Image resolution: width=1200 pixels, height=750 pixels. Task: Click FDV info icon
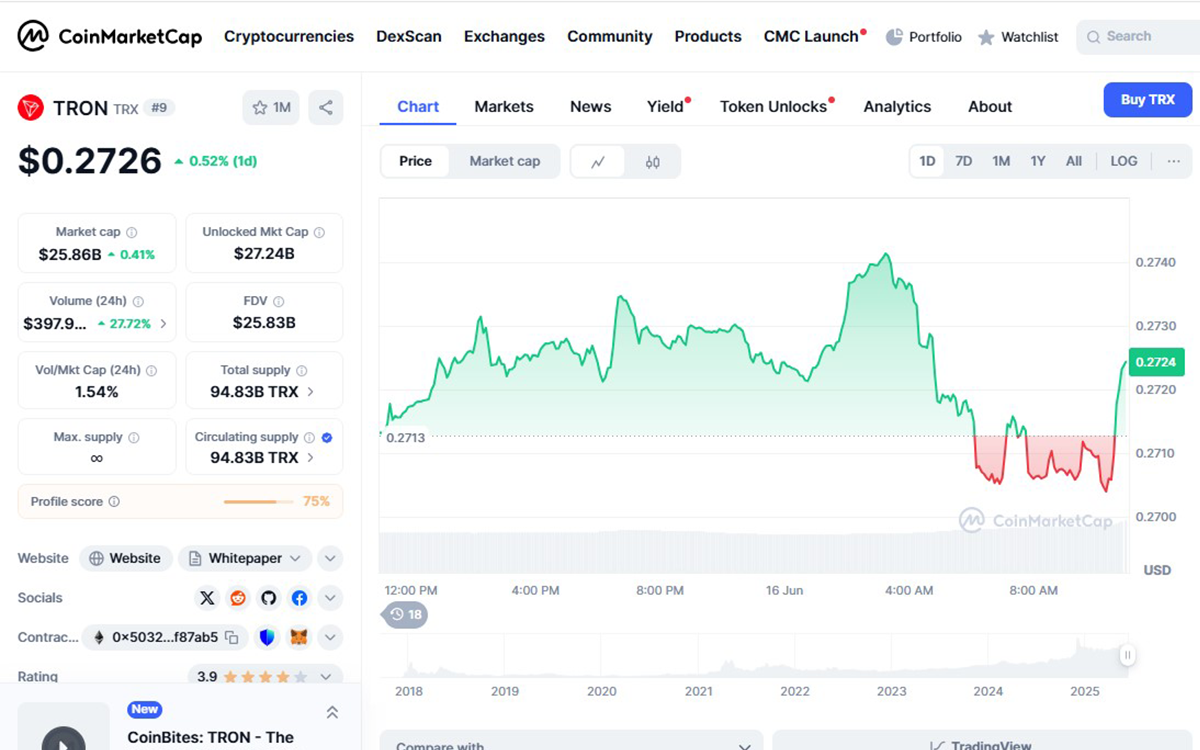279,301
